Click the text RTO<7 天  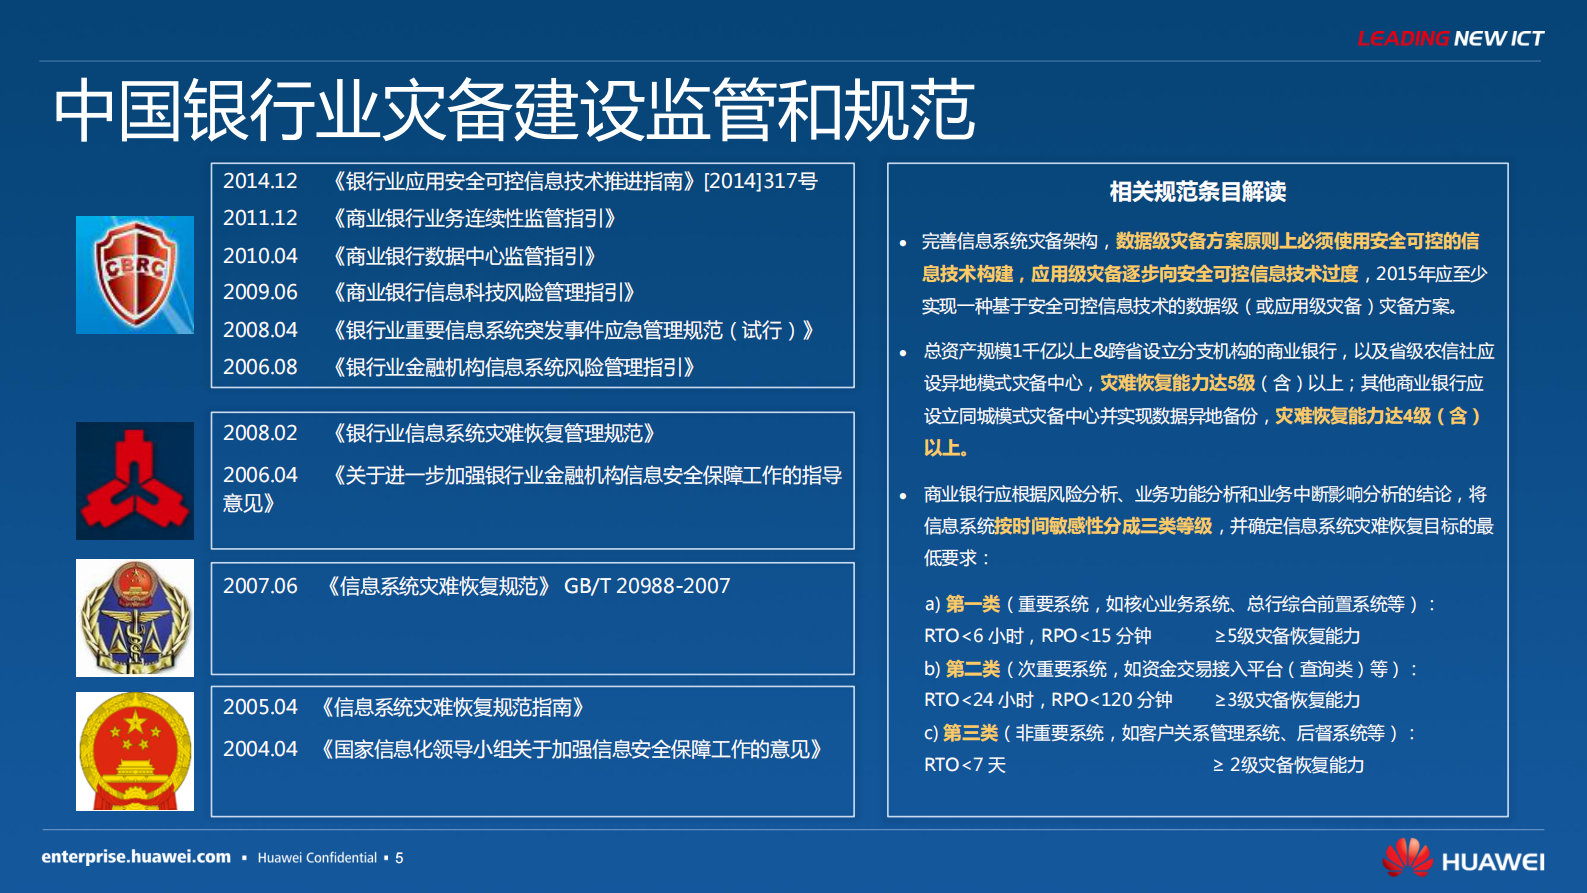965,765
